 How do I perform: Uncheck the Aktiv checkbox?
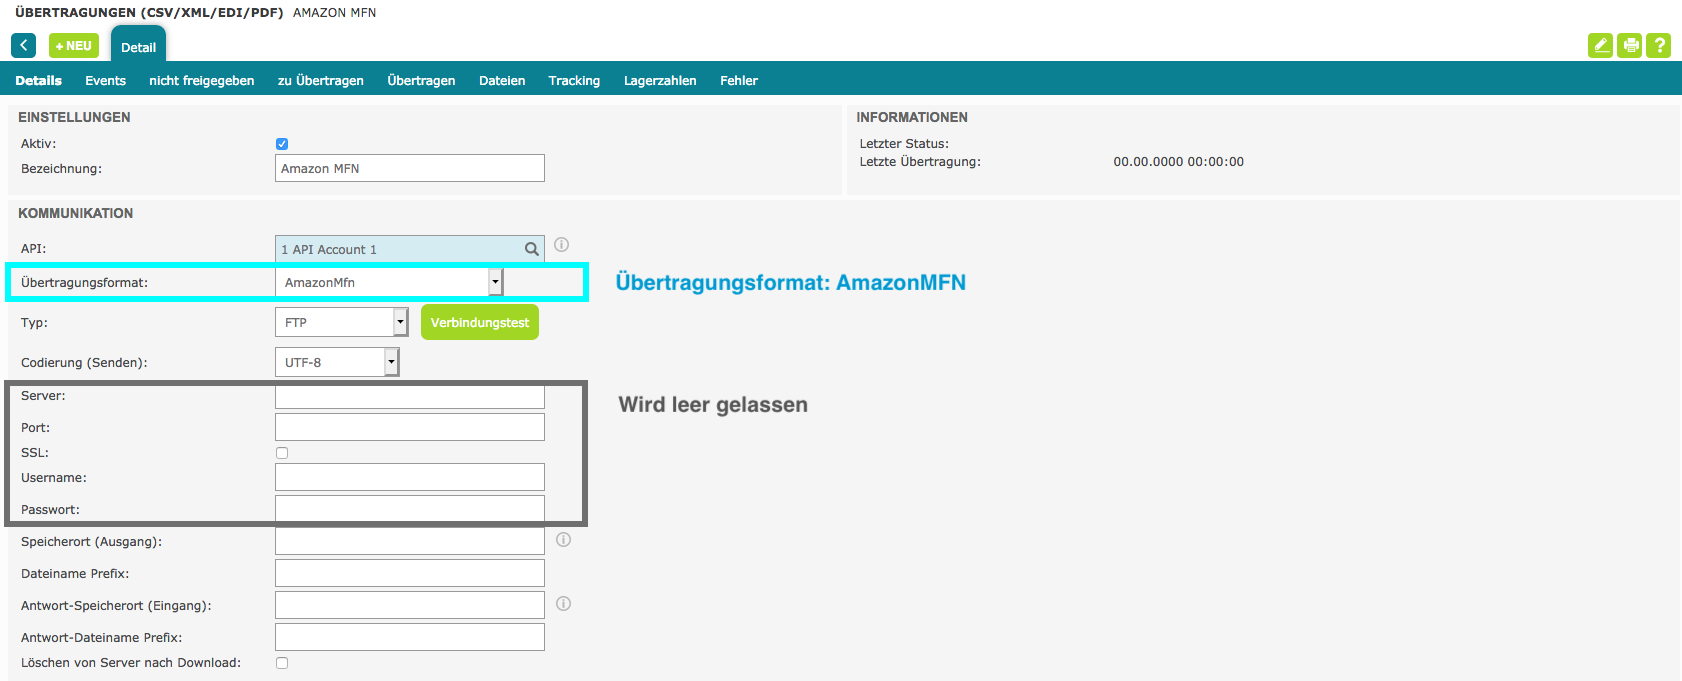pyautogui.click(x=282, y=144)
